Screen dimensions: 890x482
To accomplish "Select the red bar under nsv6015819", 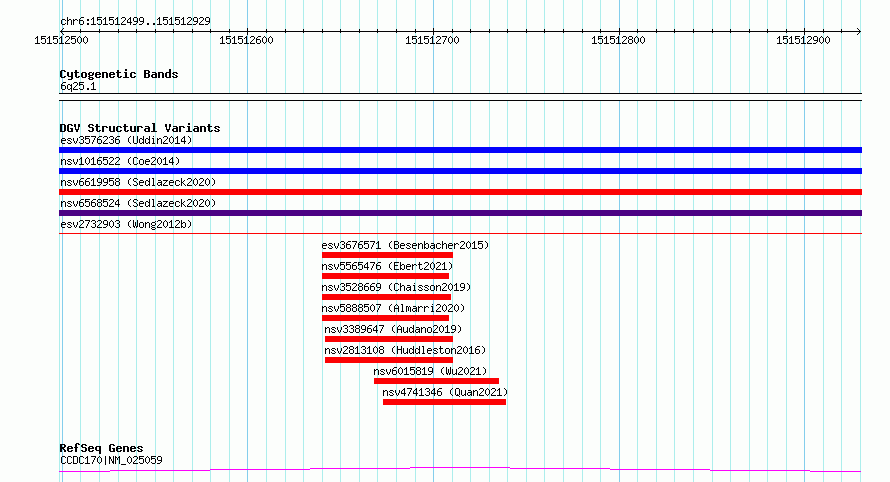I will click(436, 381).
